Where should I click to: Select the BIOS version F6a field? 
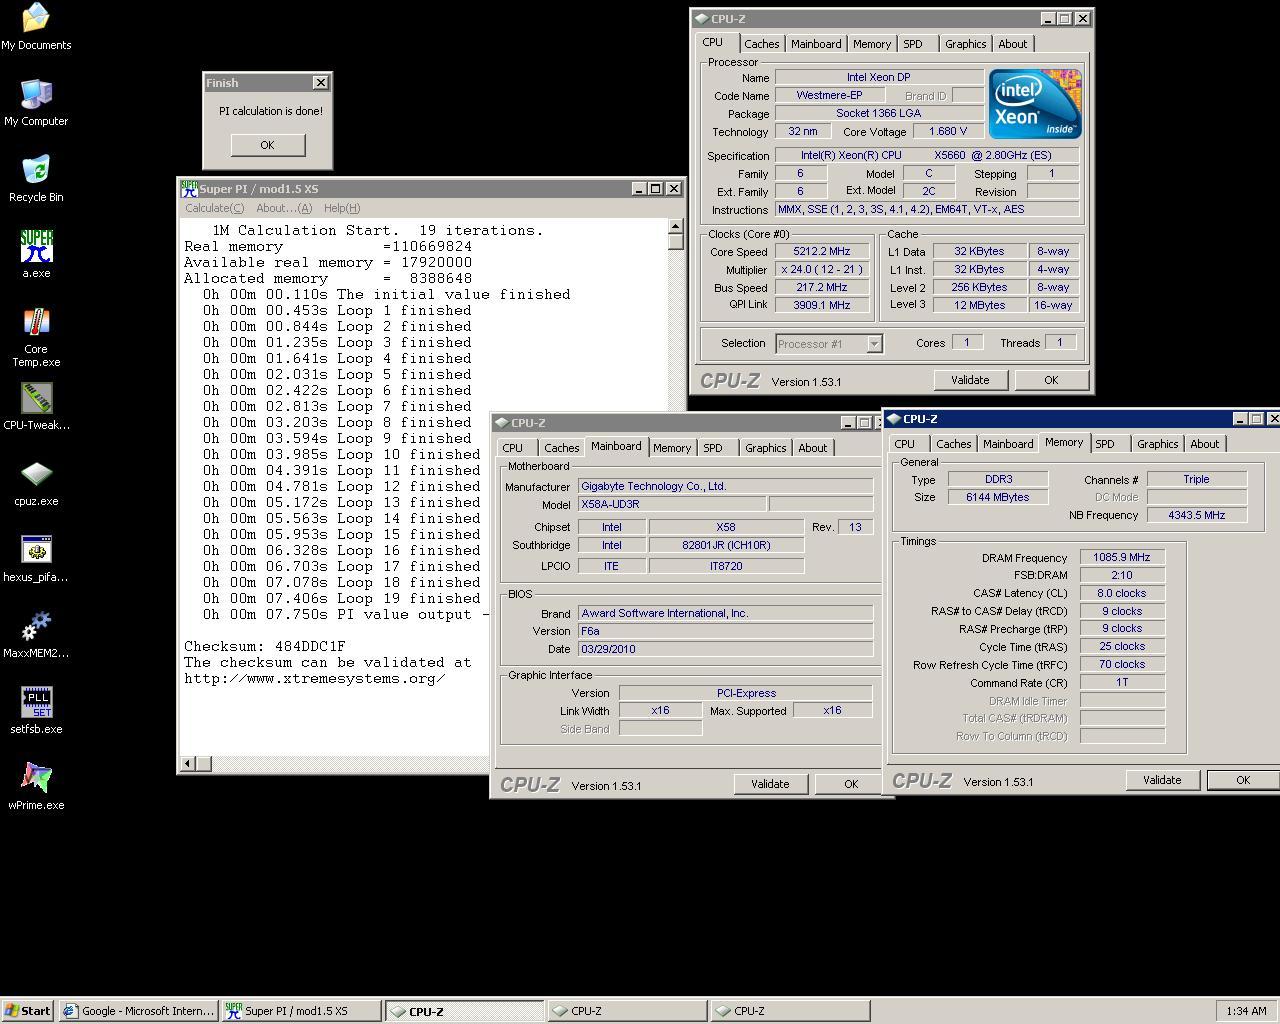tap(725, 631)
